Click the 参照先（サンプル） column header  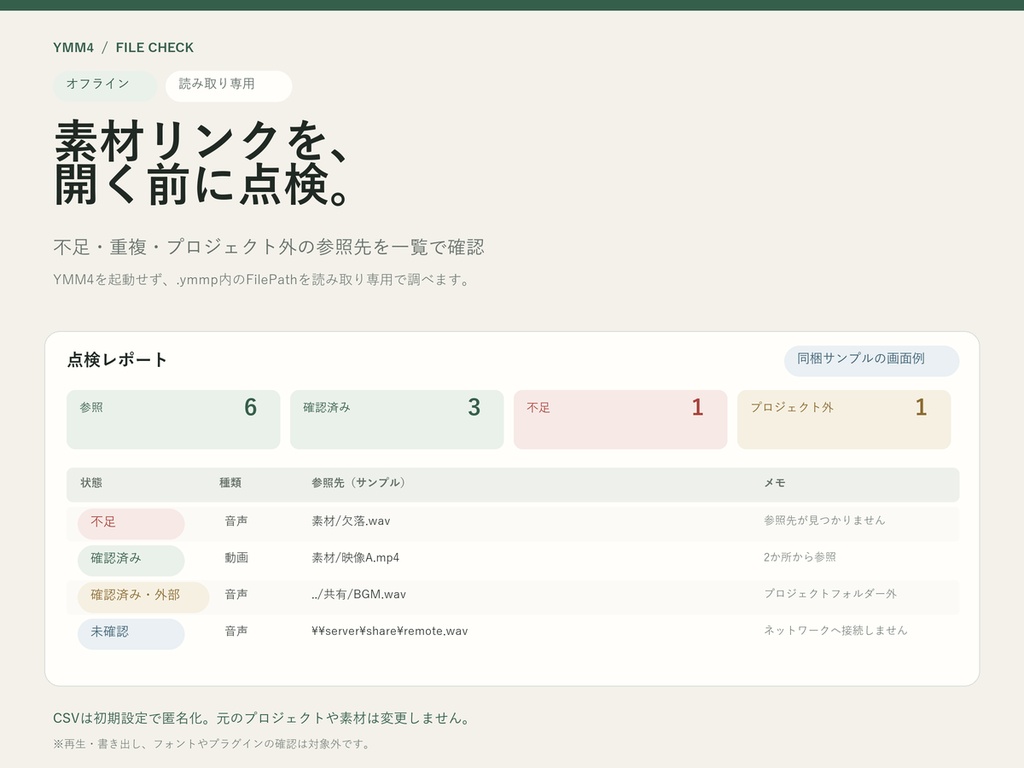click(x=359, y=483)
